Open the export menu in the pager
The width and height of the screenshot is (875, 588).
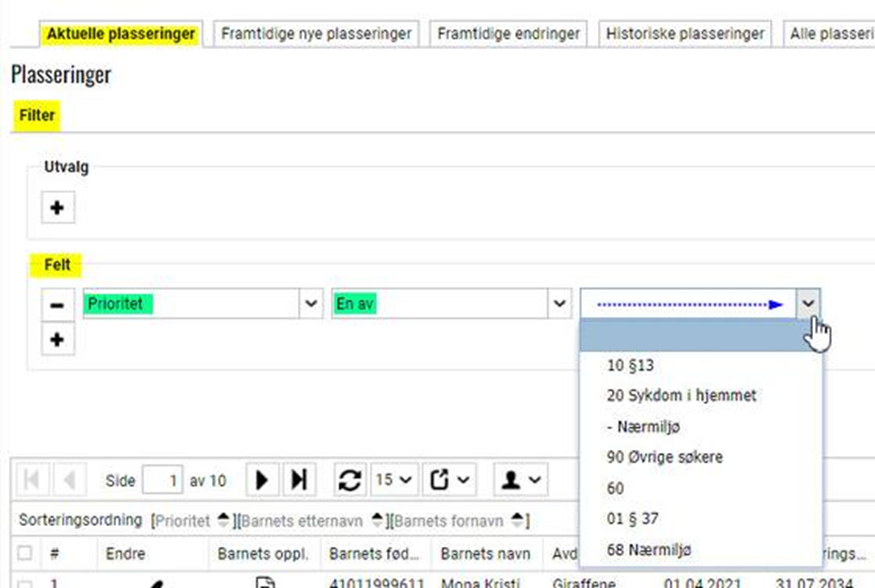(x=451, y=480)
